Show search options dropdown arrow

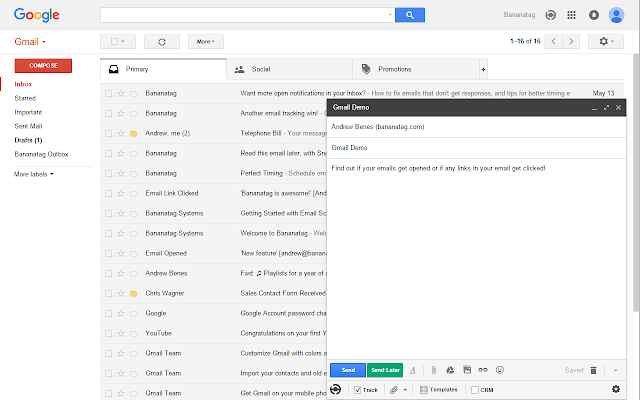tap(390, 15)
